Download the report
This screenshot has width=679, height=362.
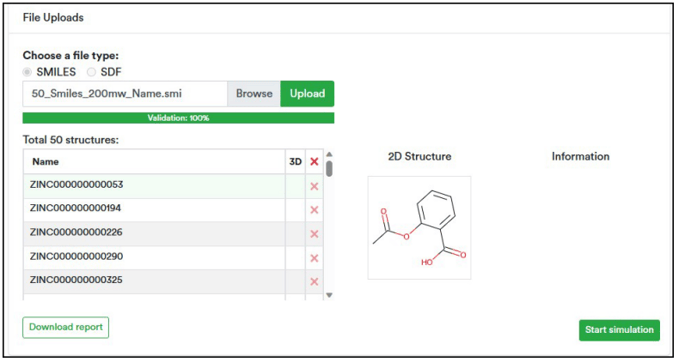click(x=66, y=327)
